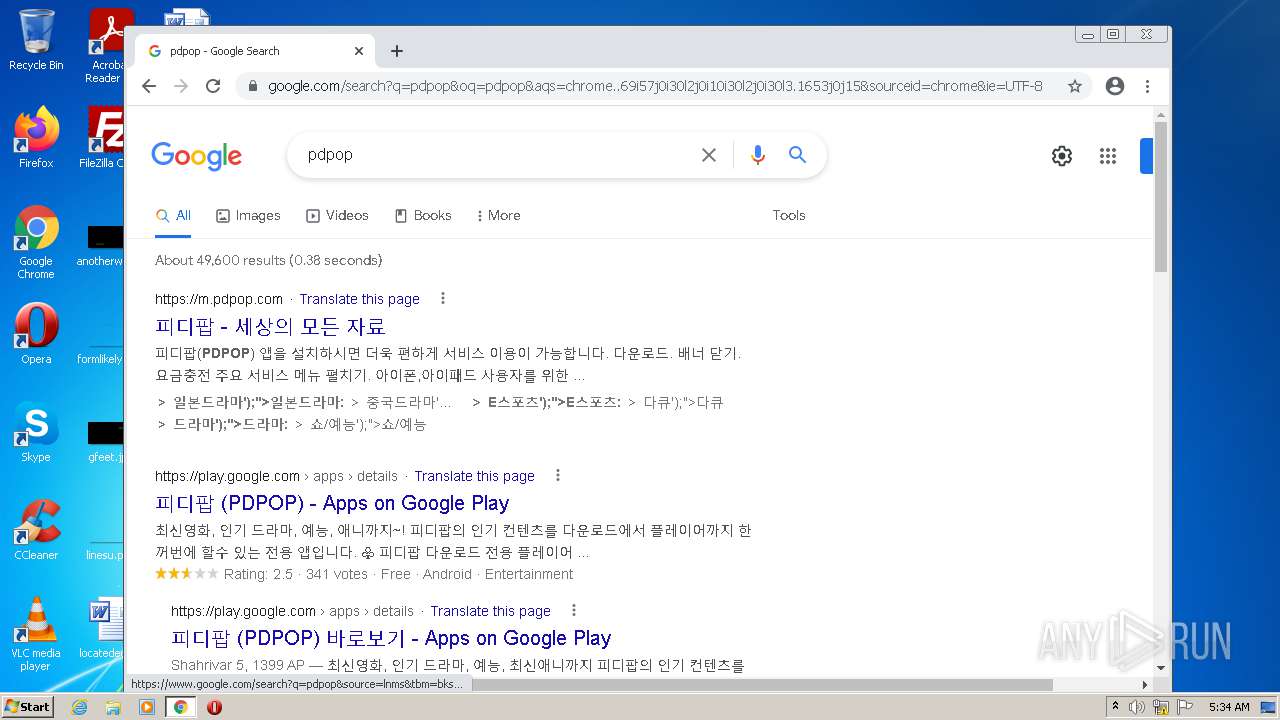This screenshot has height=720, width=1280.
Task: Click the browser forward arrow
Action: point(181,86)
